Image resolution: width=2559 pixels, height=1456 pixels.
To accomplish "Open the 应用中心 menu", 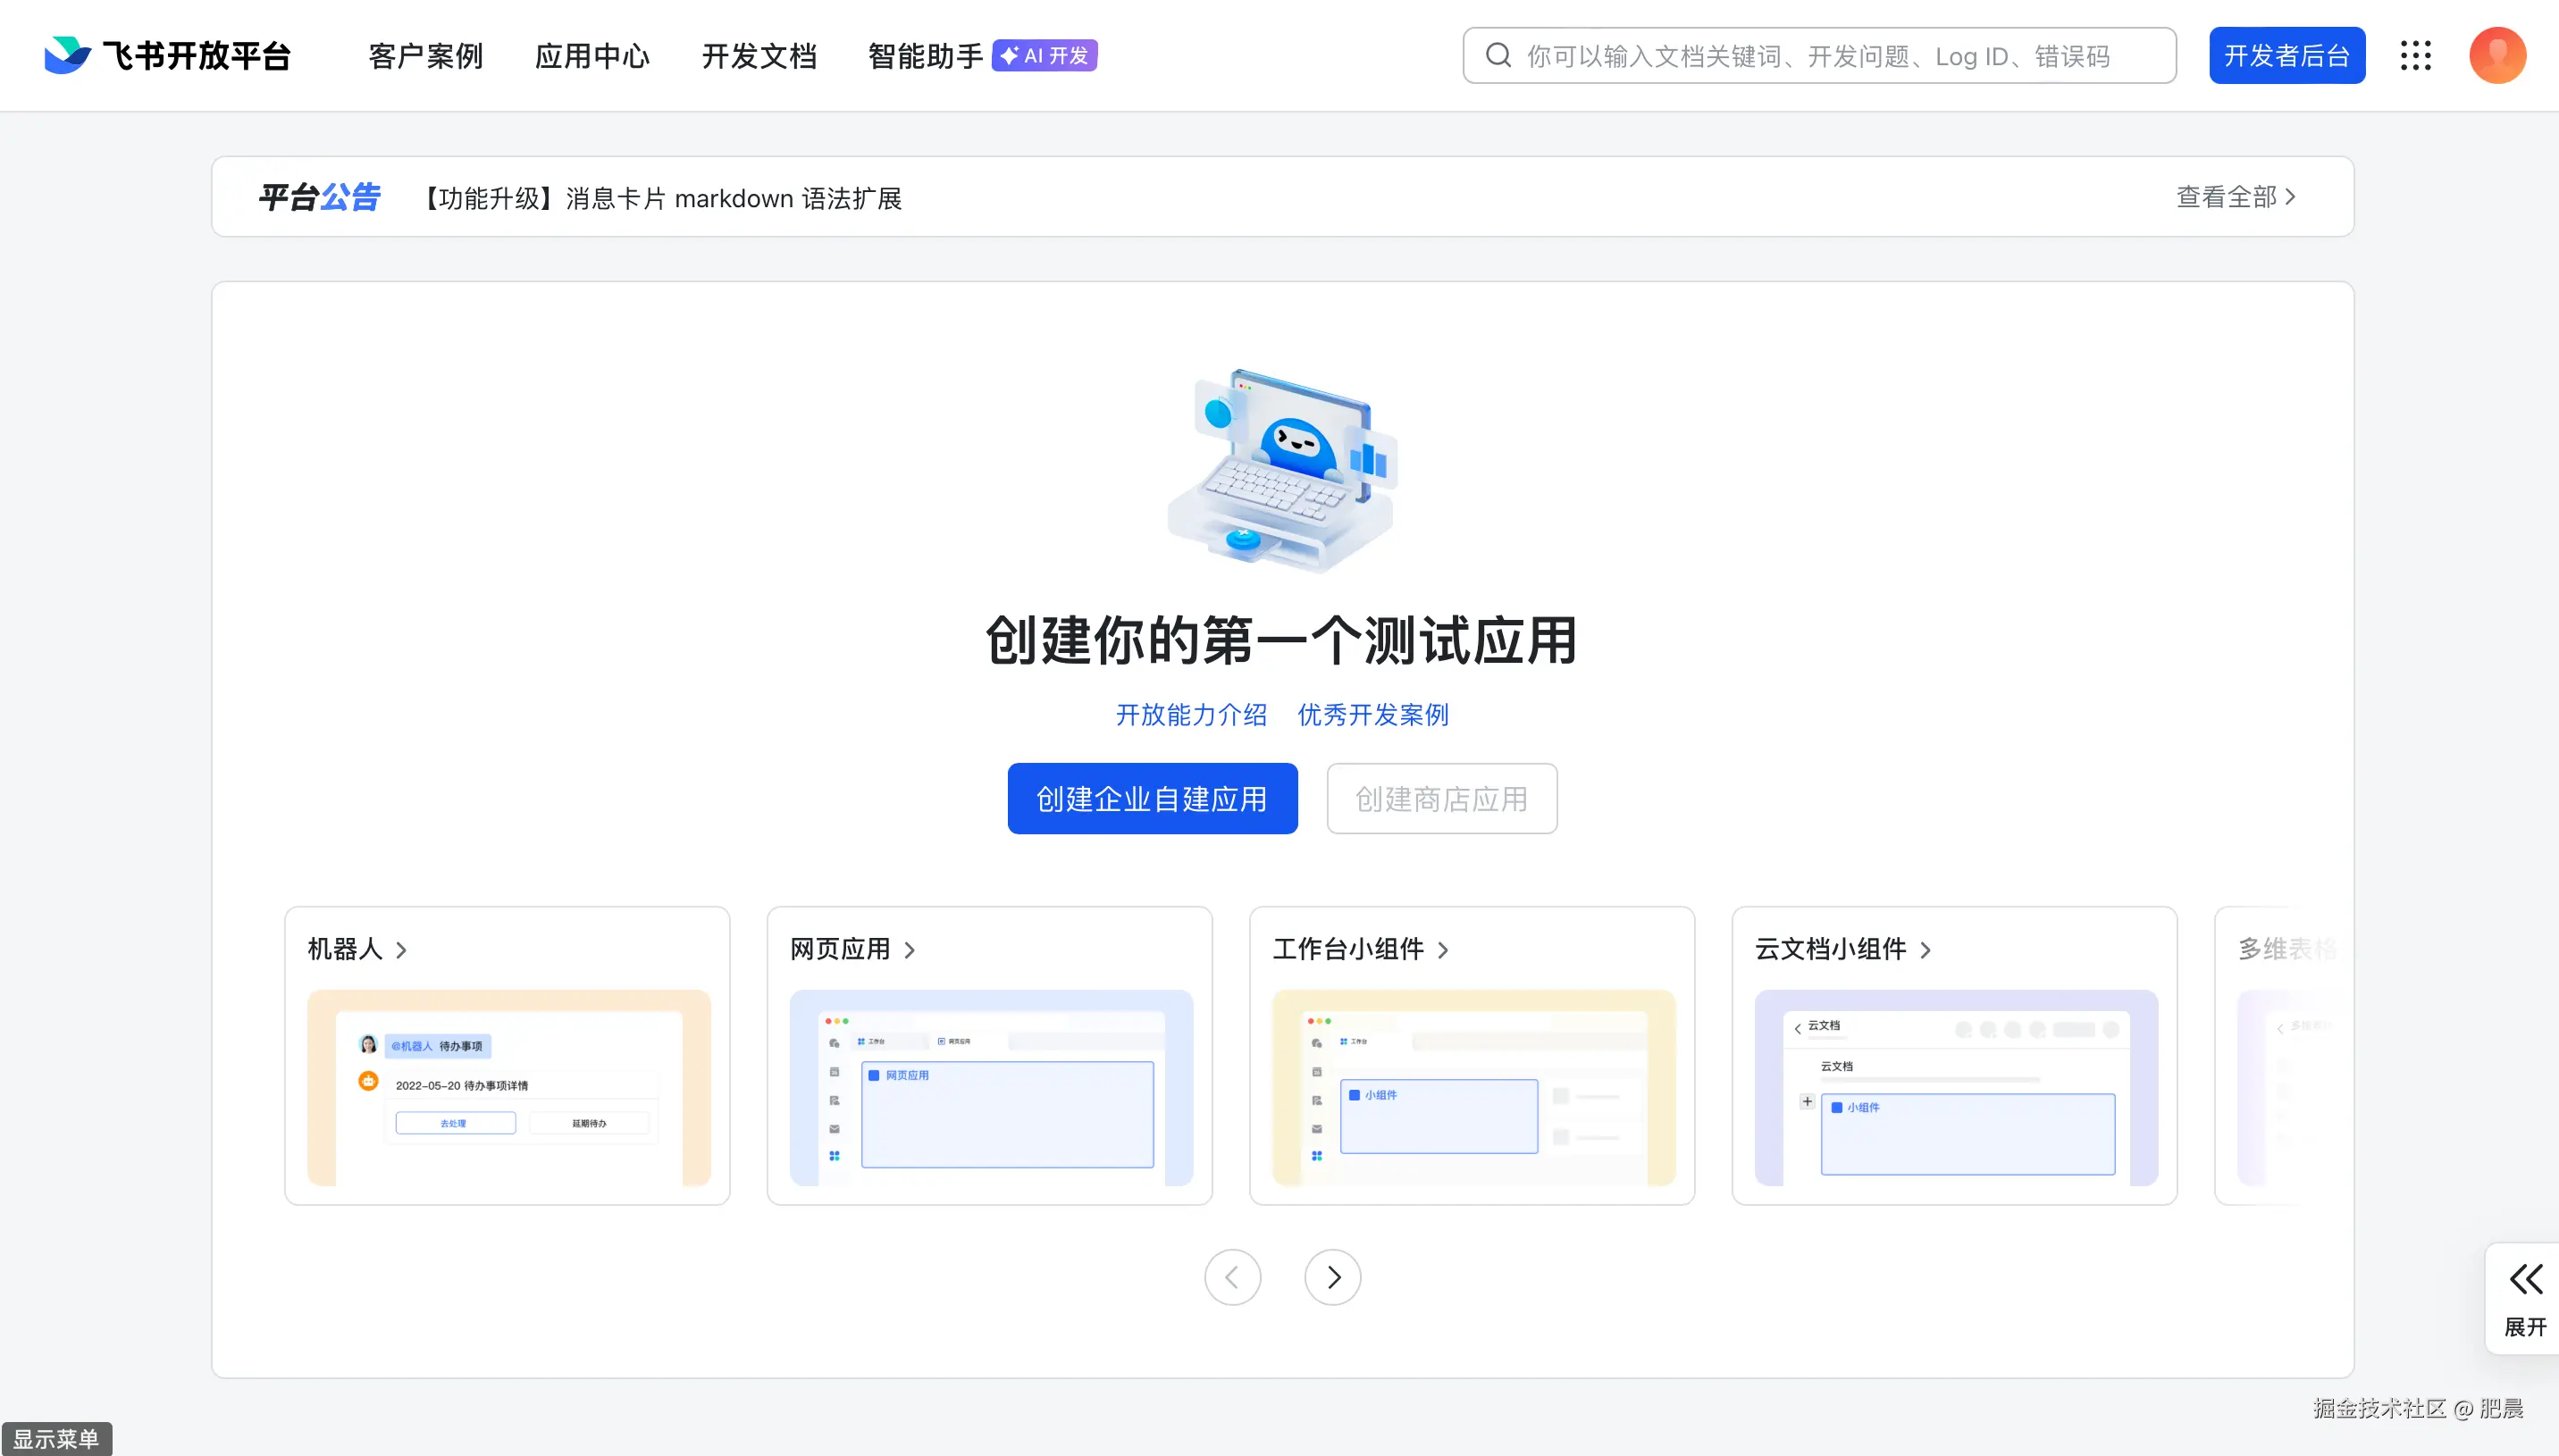I will (592, 57).
